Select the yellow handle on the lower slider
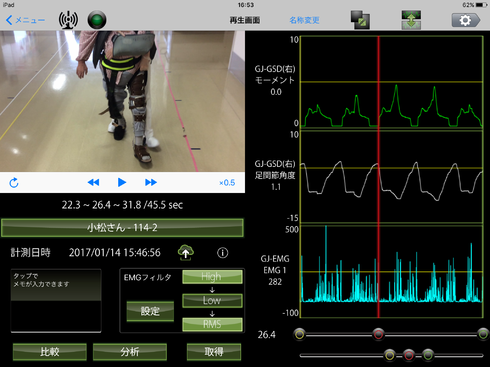This screenshot has height=367, width=490. [x=389, y=355]
